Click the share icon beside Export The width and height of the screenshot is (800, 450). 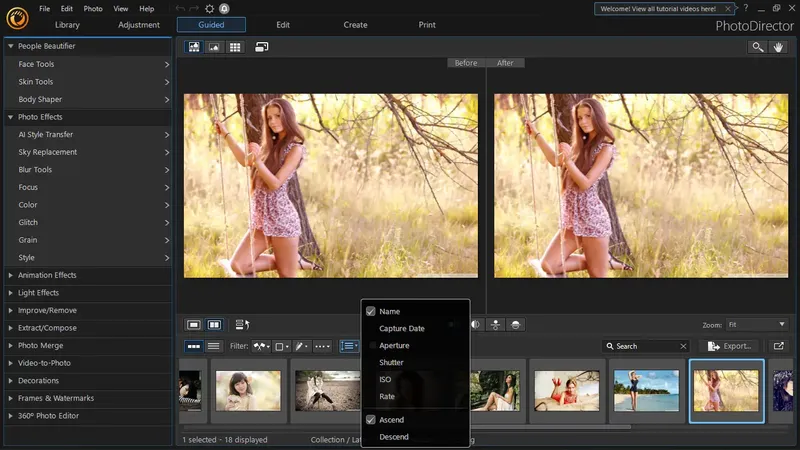tap(779, 346)
